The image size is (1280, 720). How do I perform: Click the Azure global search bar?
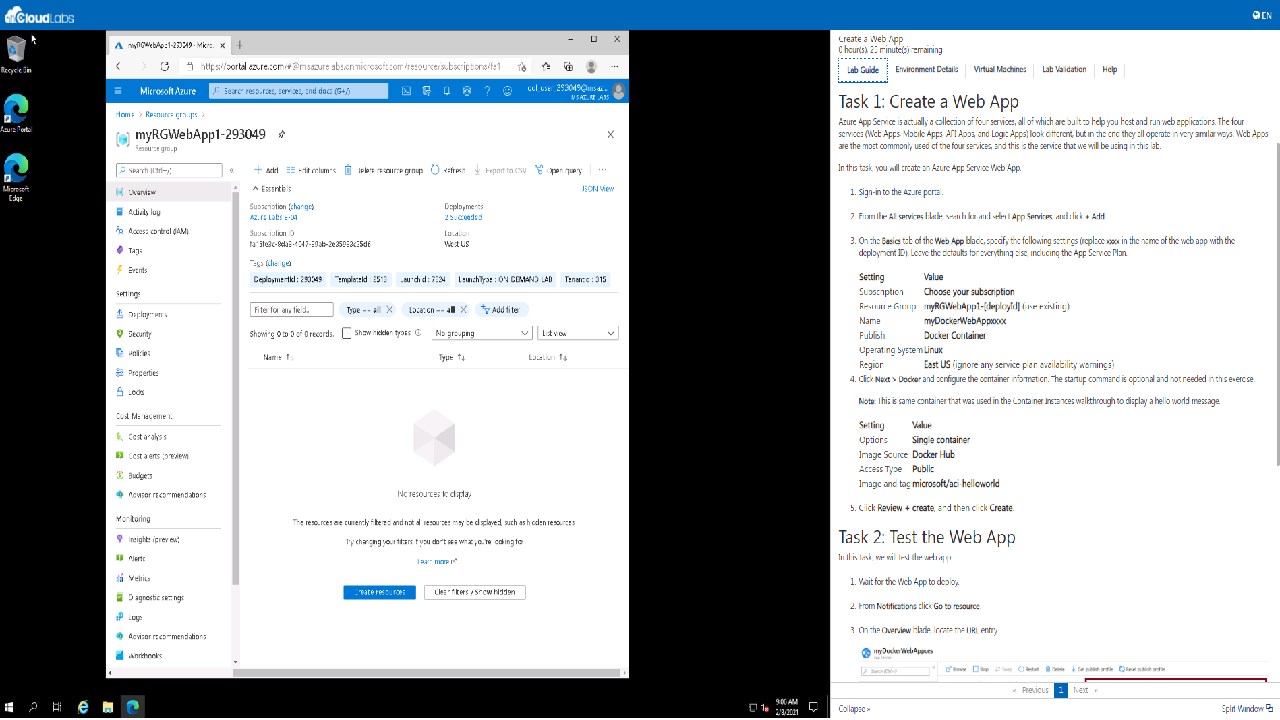coord(298,91)
